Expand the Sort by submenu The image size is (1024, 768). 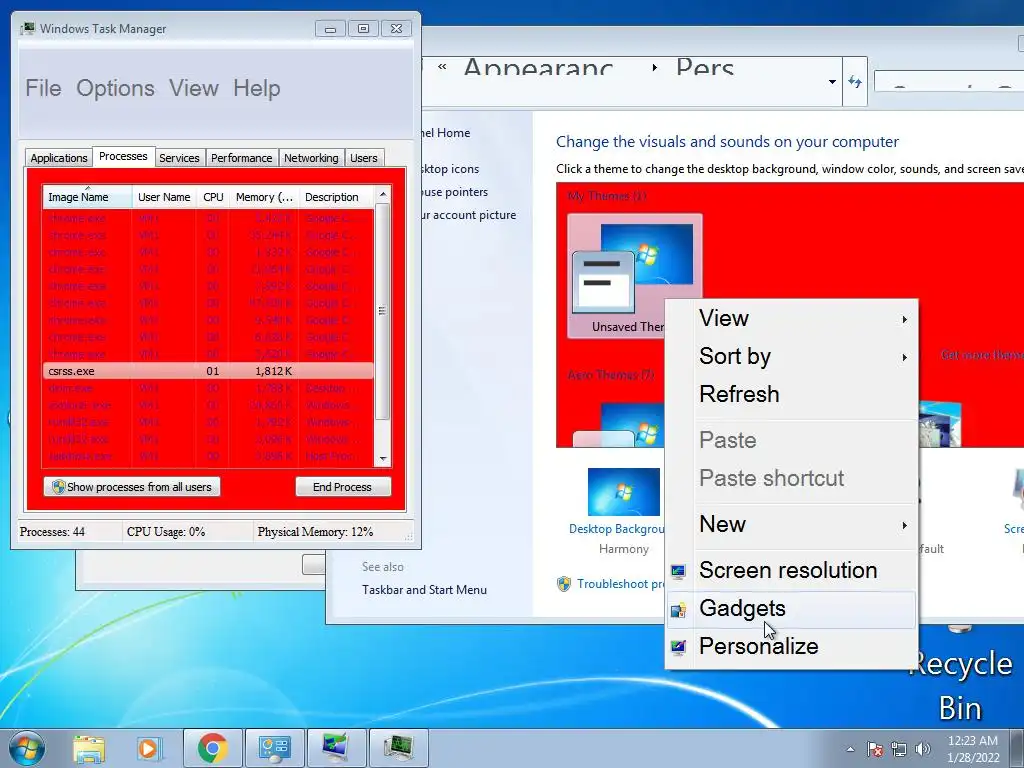point(792,357)
